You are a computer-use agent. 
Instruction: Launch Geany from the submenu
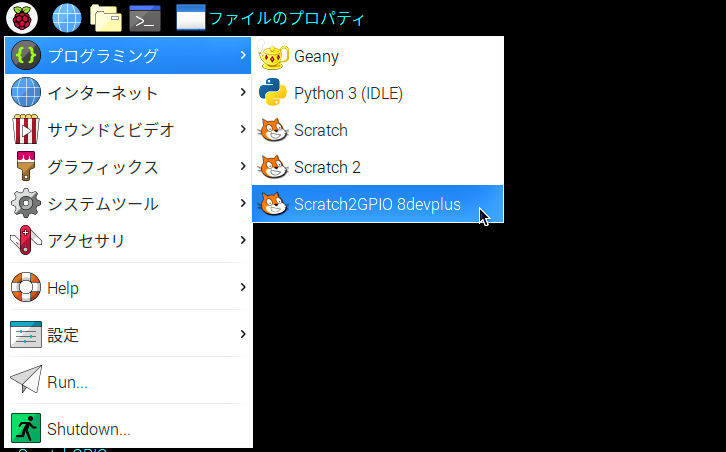coord(377,56)
